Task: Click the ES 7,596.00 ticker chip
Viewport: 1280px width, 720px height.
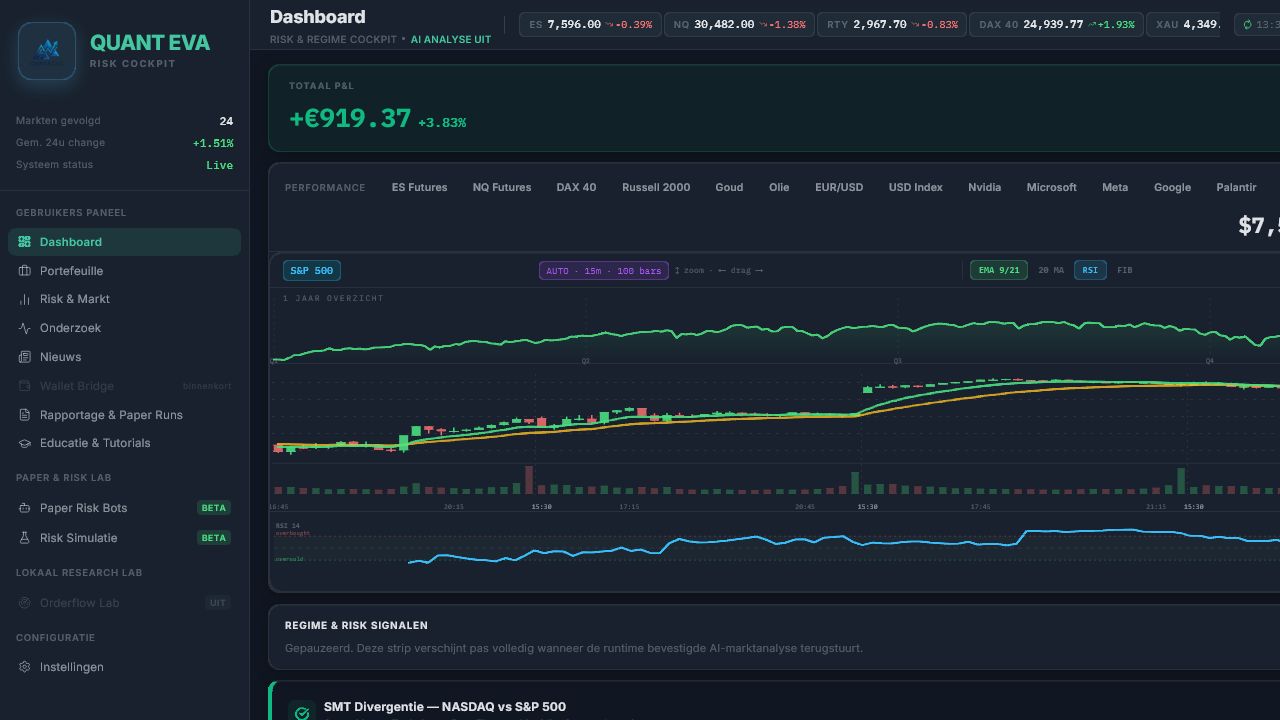Action: pyautogui.click(x=590, y=24)
